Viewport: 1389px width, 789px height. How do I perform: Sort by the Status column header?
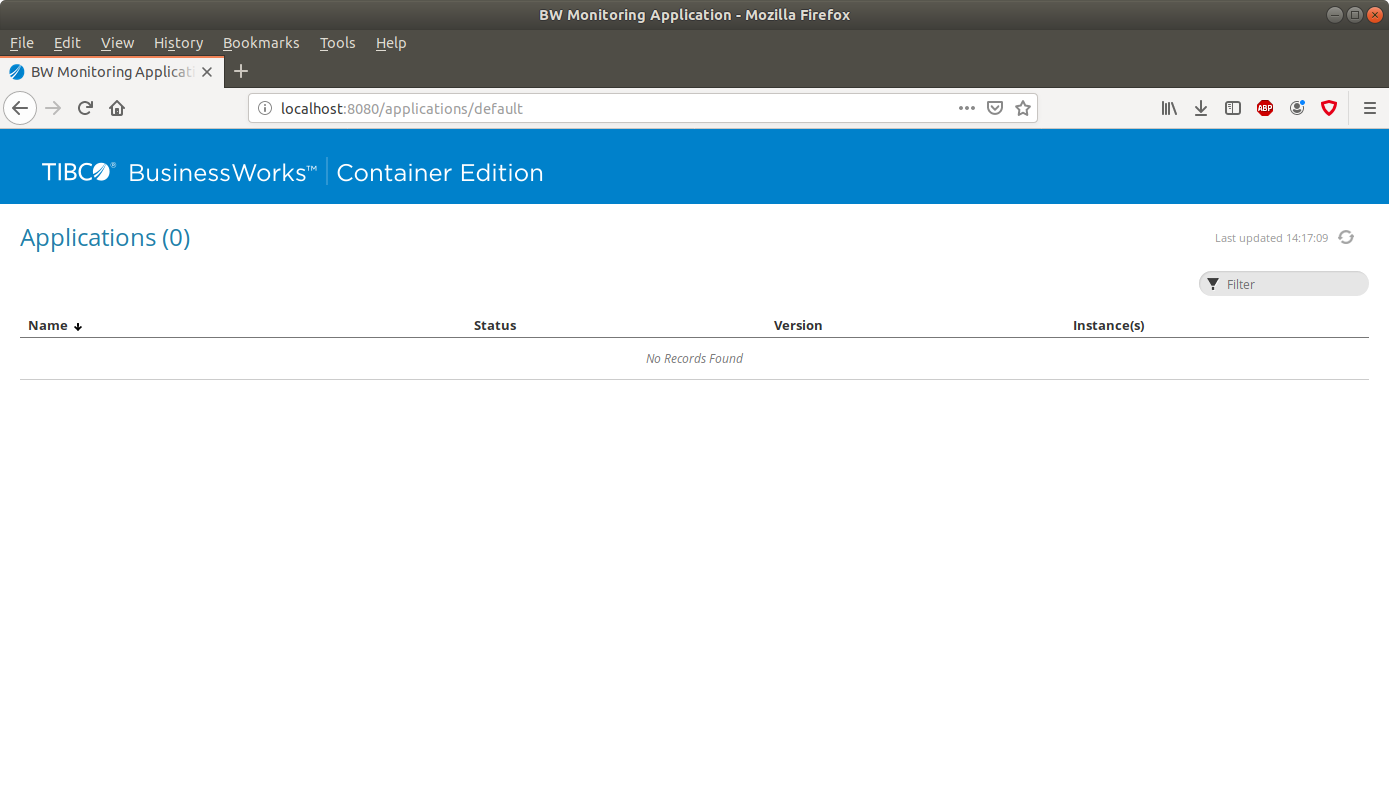[x=495, y=326]
